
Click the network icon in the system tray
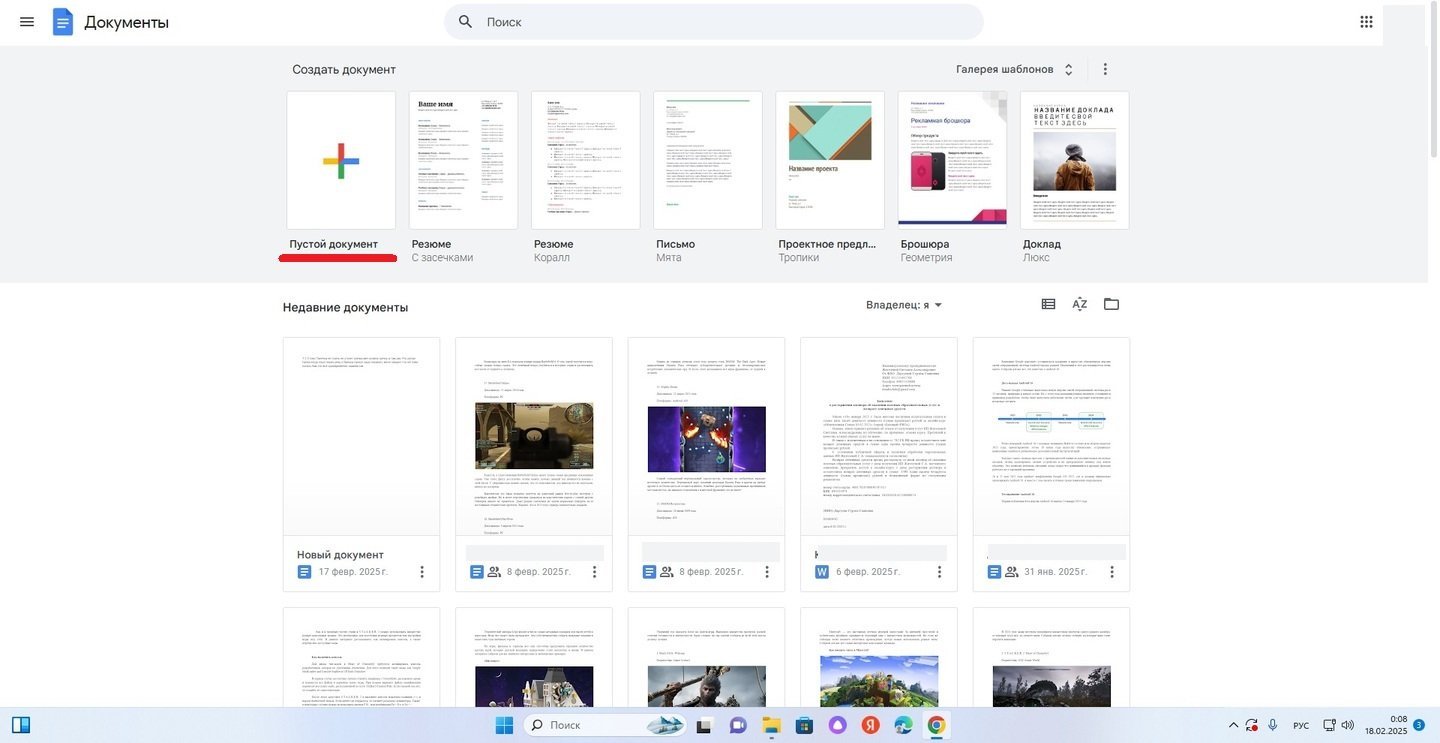coord(1328,725)
